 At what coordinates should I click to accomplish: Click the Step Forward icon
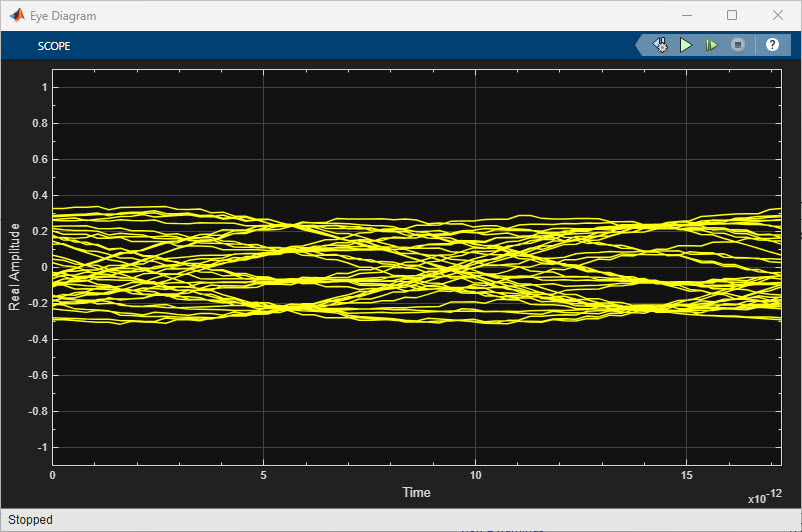click(712, 45)
